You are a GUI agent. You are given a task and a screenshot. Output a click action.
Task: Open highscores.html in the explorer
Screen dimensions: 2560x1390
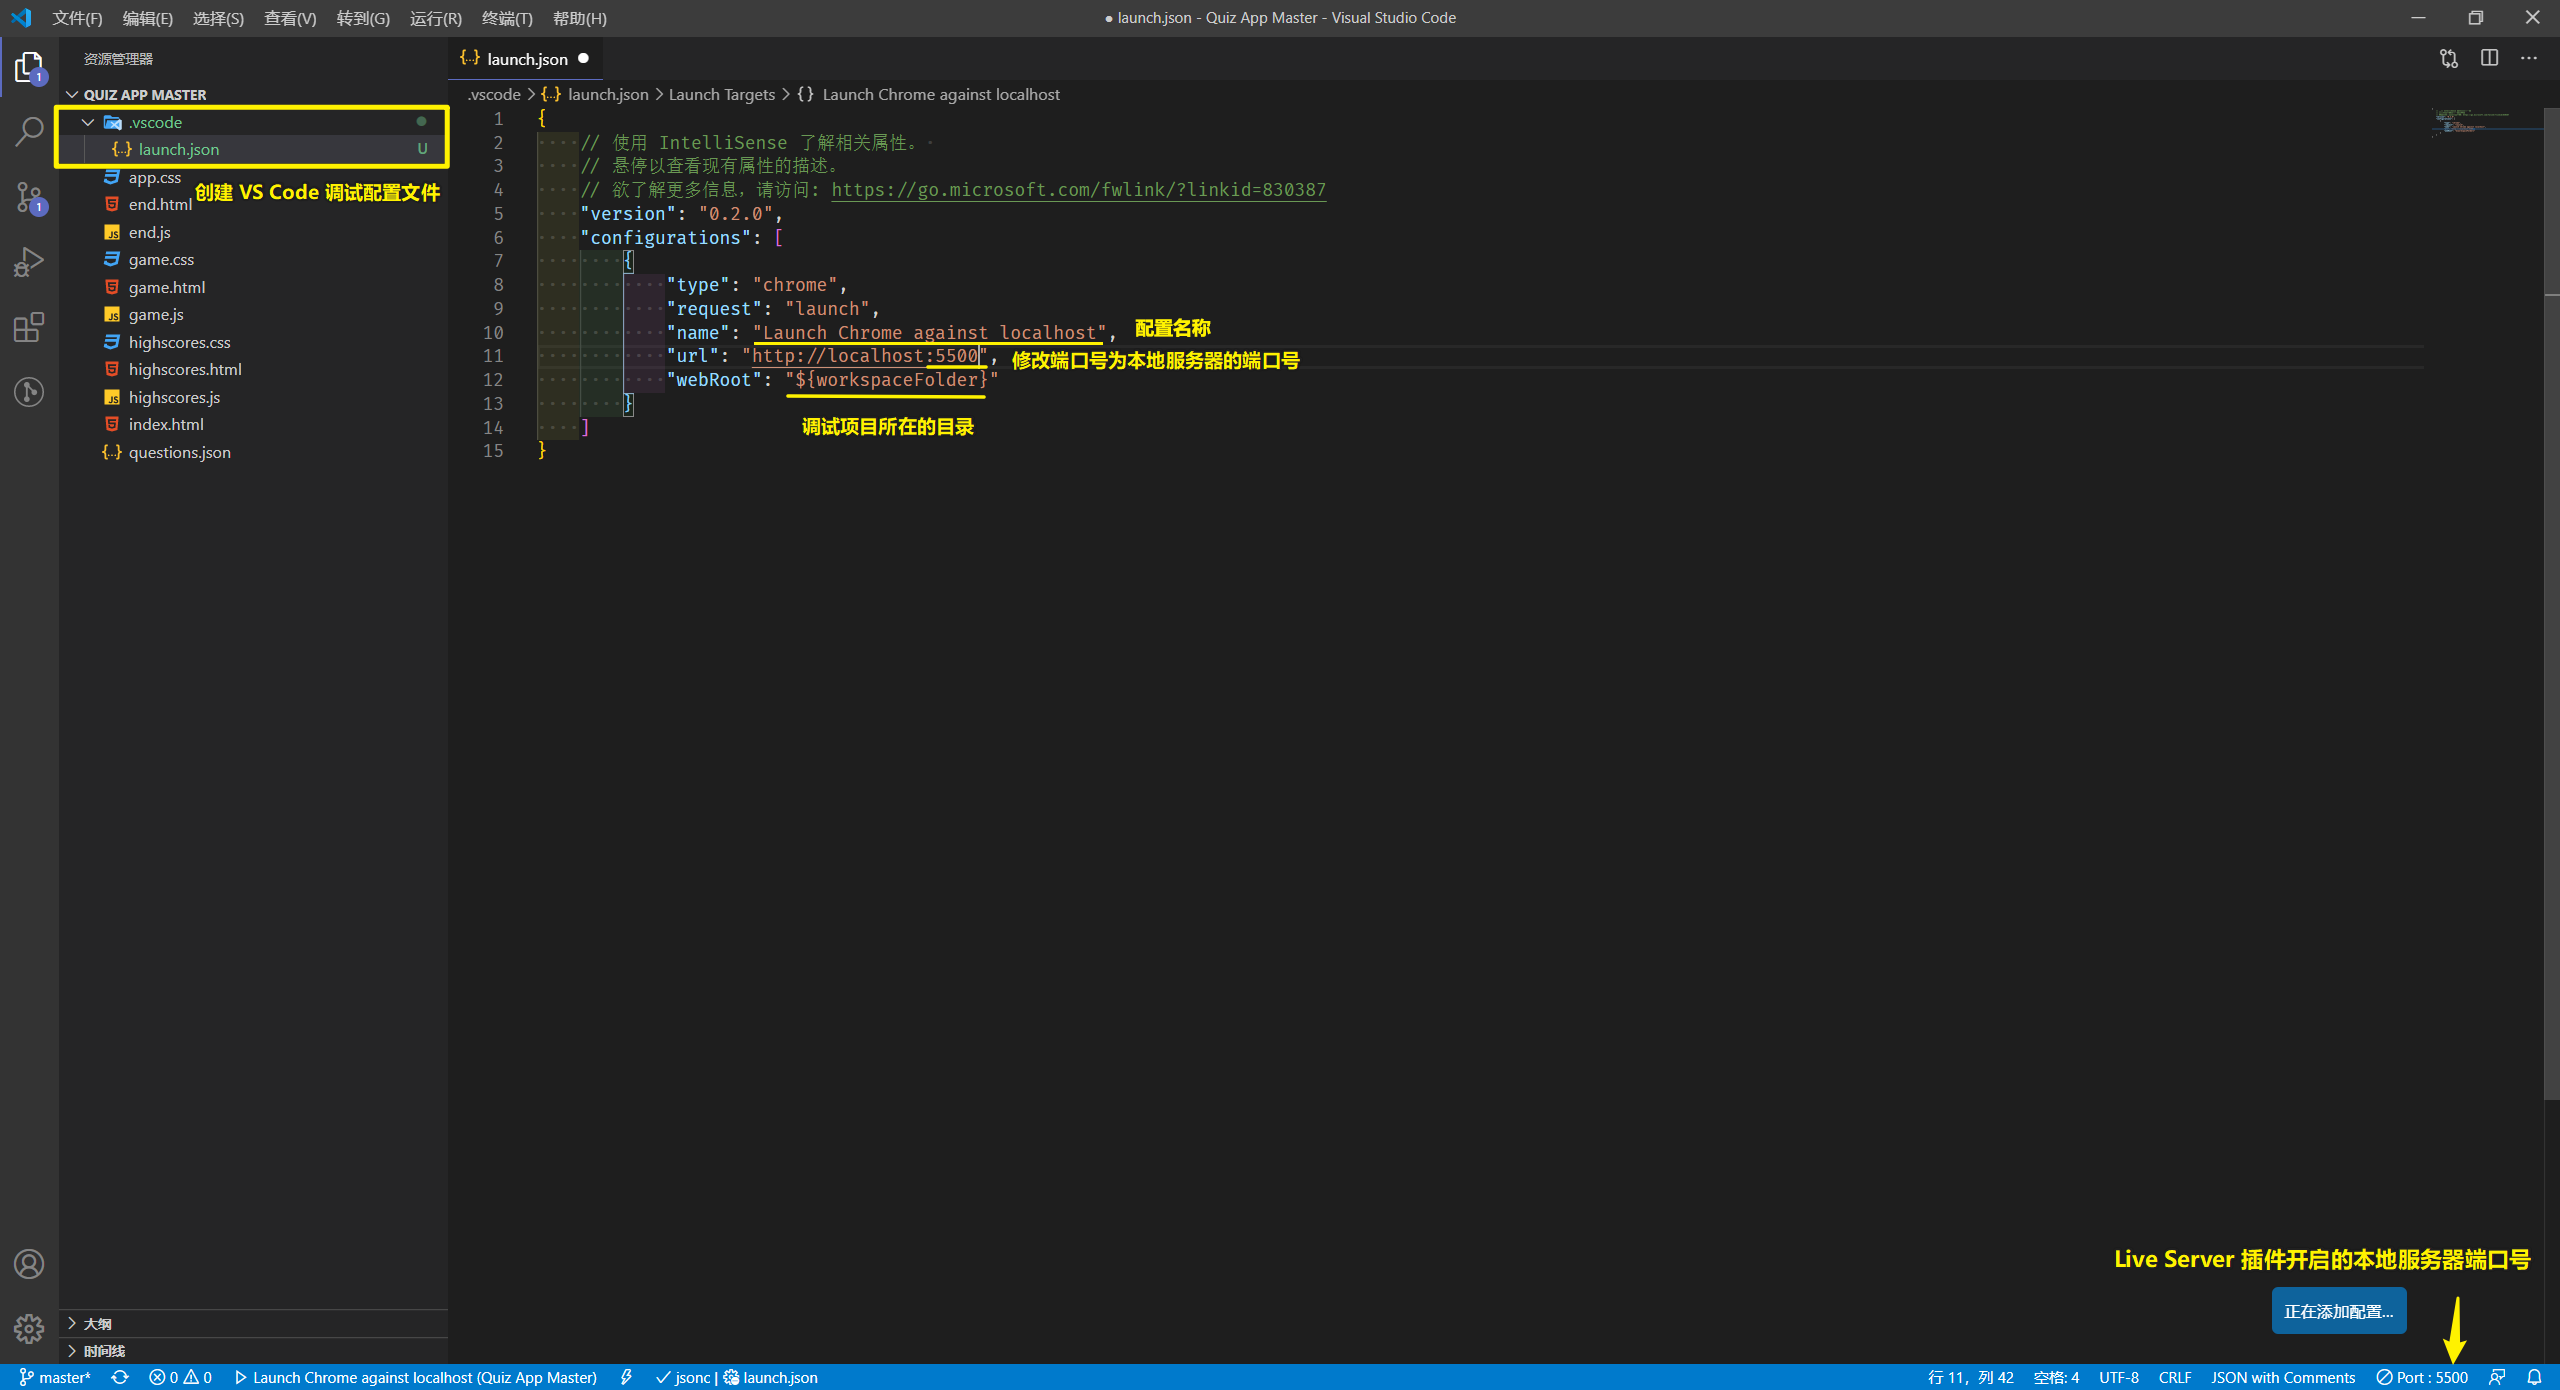[253, 369]
